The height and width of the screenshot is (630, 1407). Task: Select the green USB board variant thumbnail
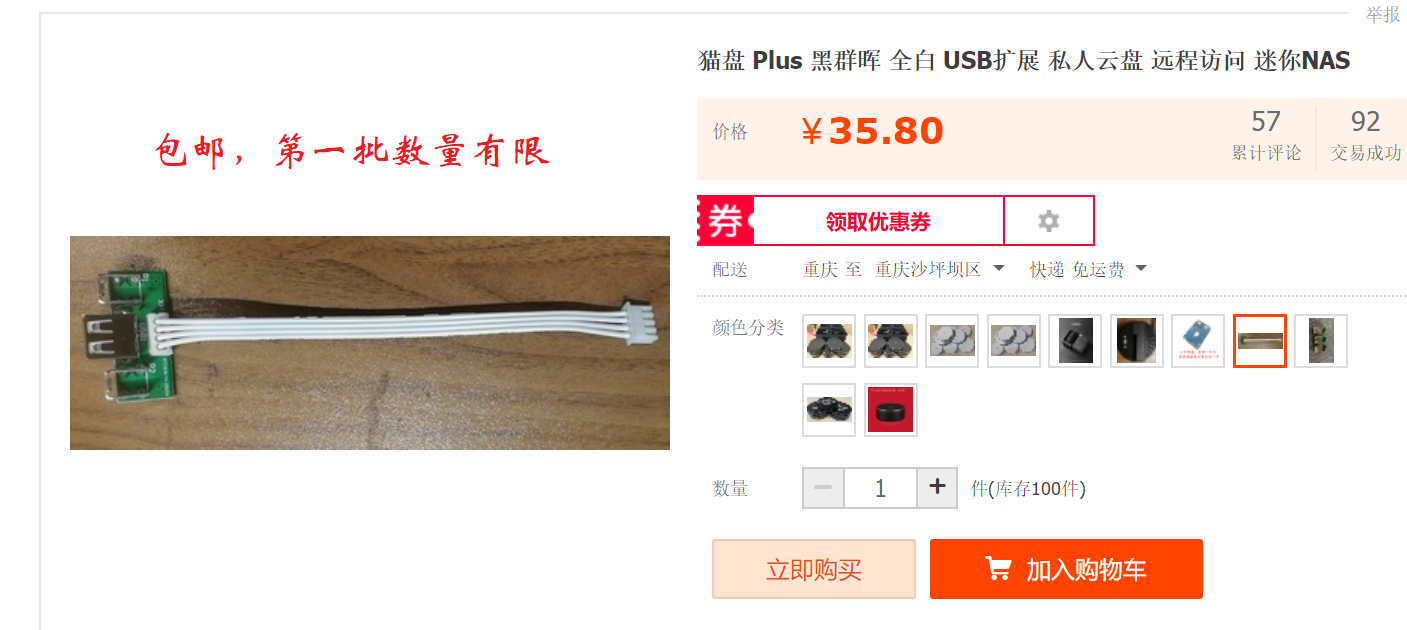coord(1321,341)
